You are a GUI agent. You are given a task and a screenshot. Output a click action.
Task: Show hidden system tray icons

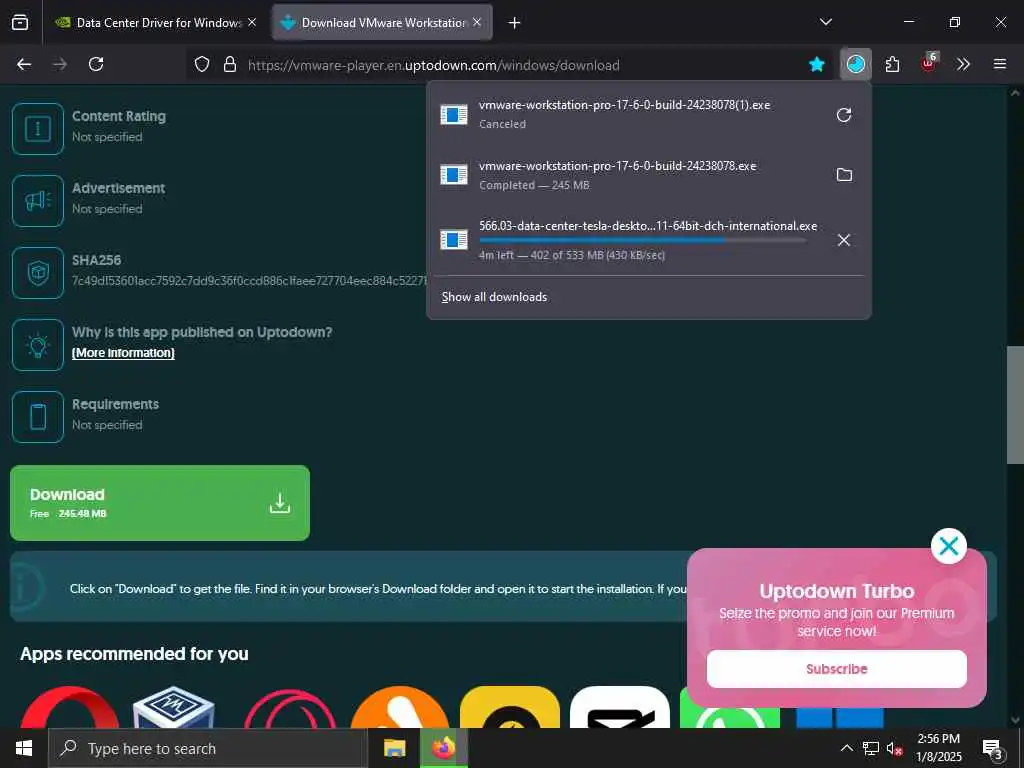tap(846, 748)
